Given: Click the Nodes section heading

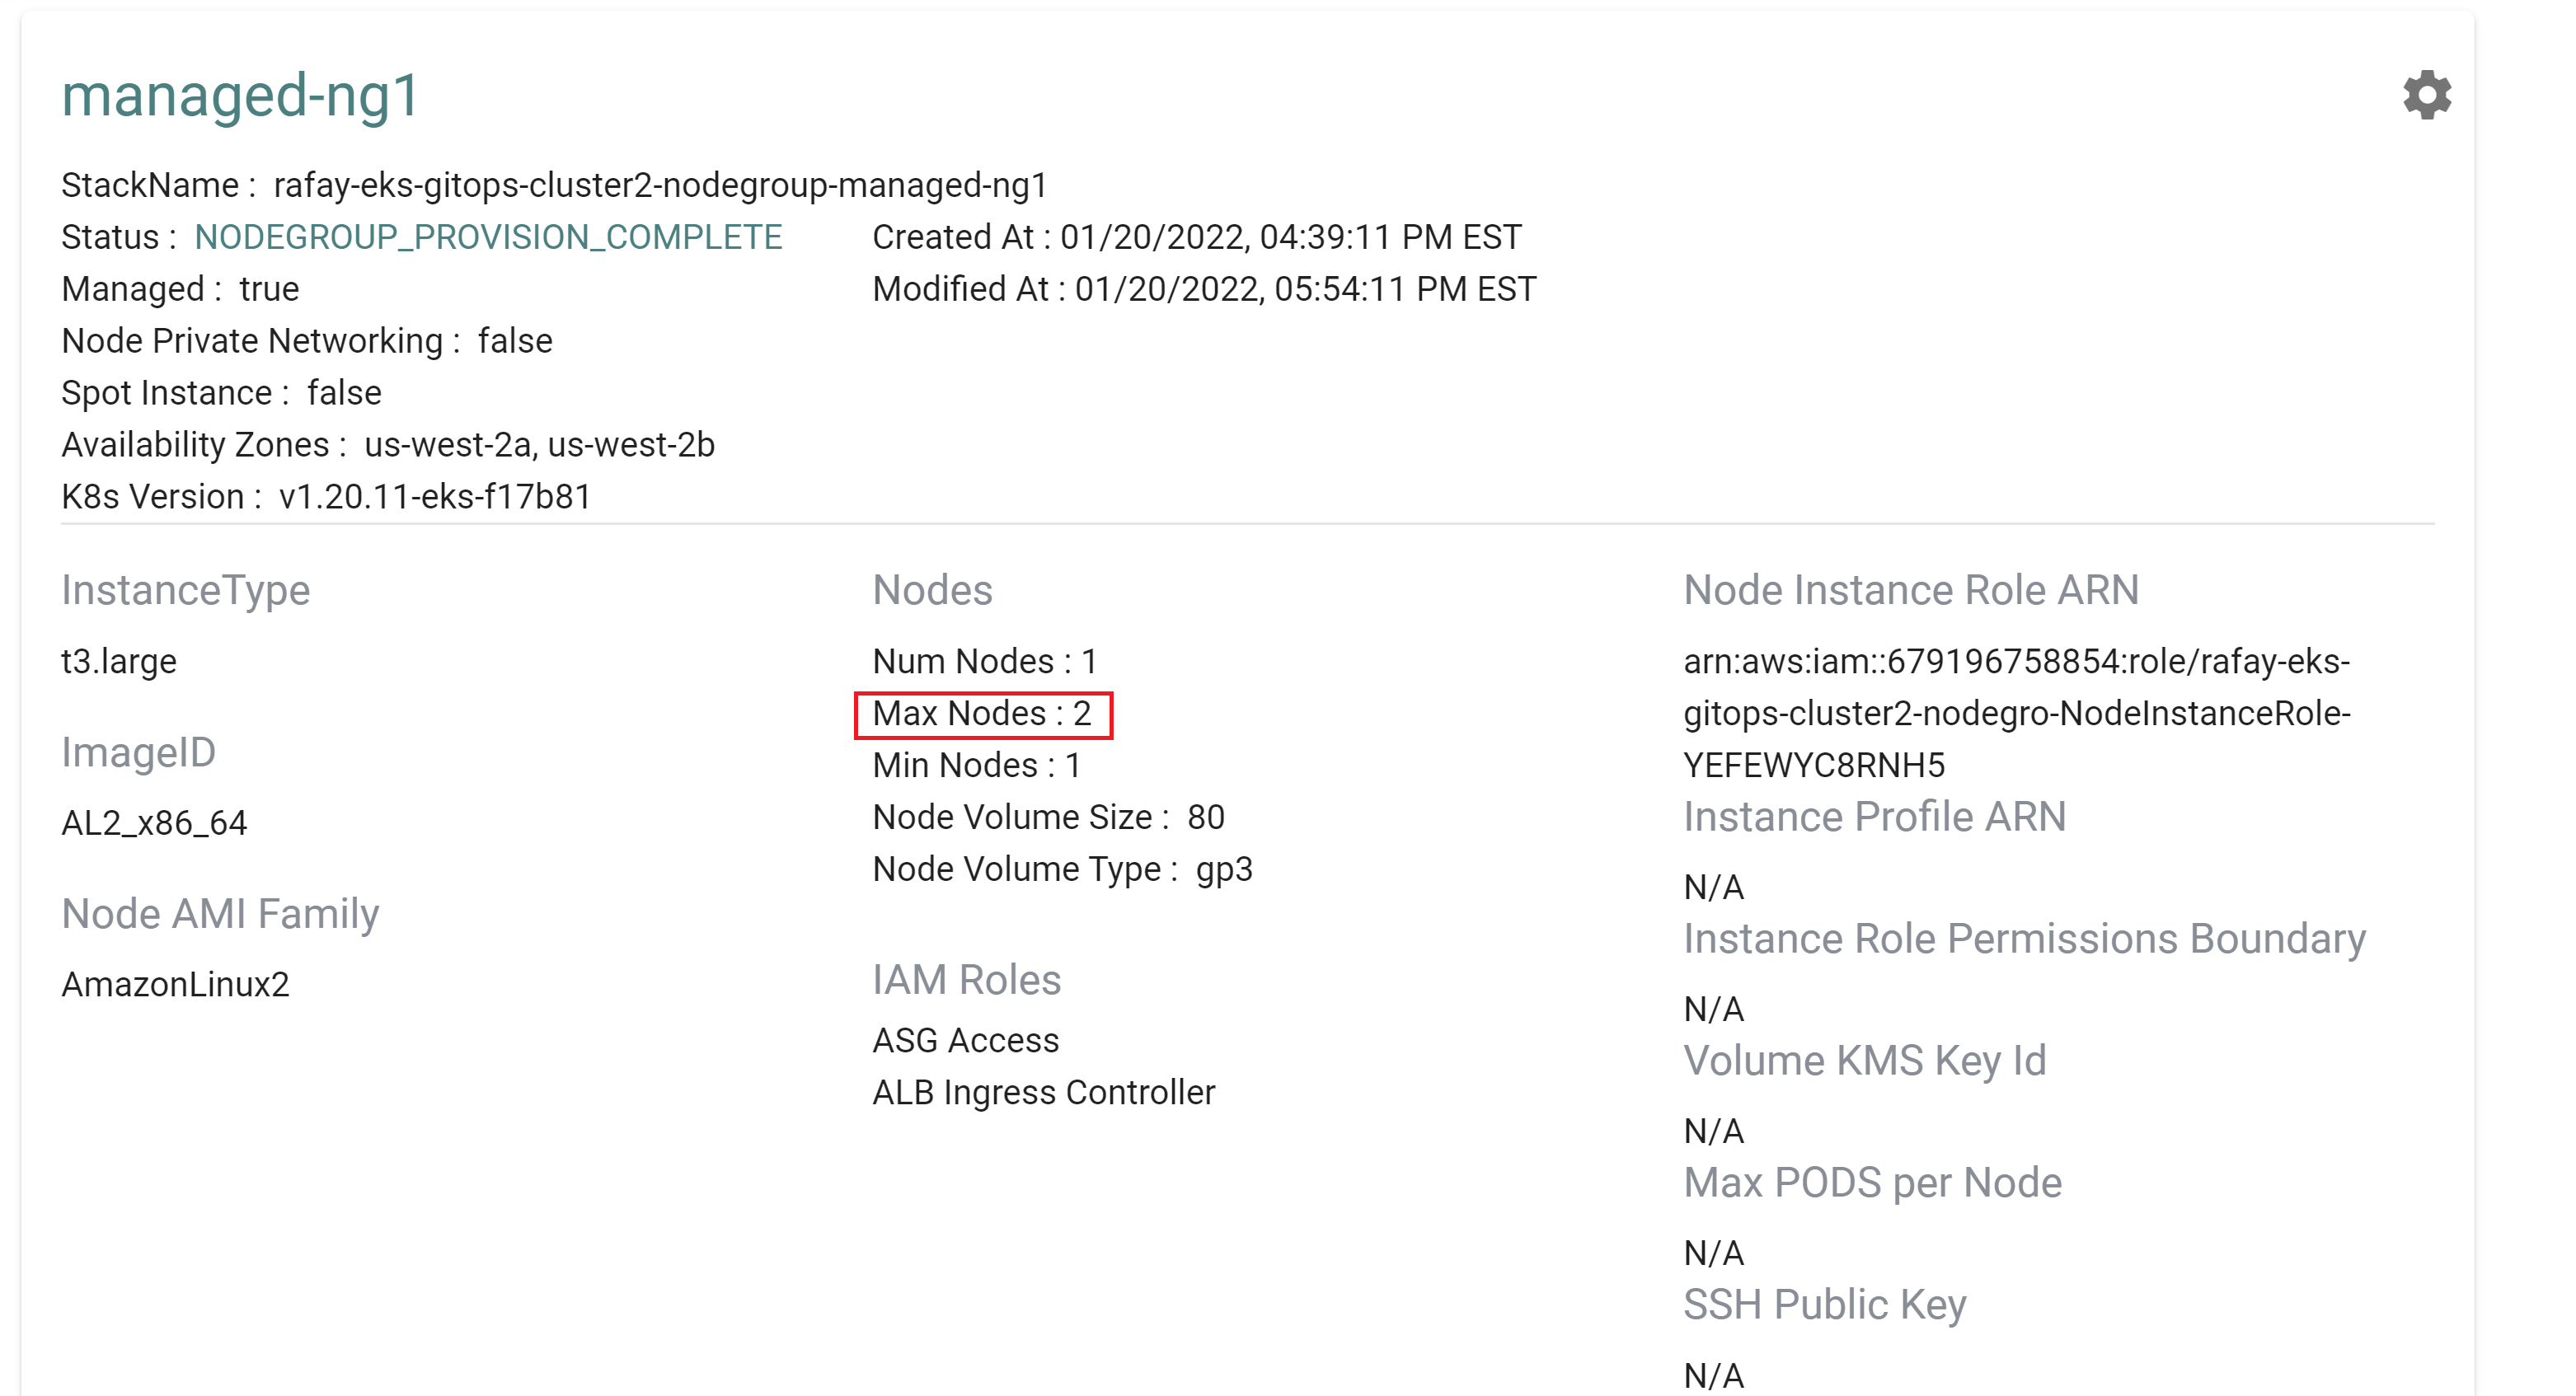Looking at the screenshot, I should (932, 590).
